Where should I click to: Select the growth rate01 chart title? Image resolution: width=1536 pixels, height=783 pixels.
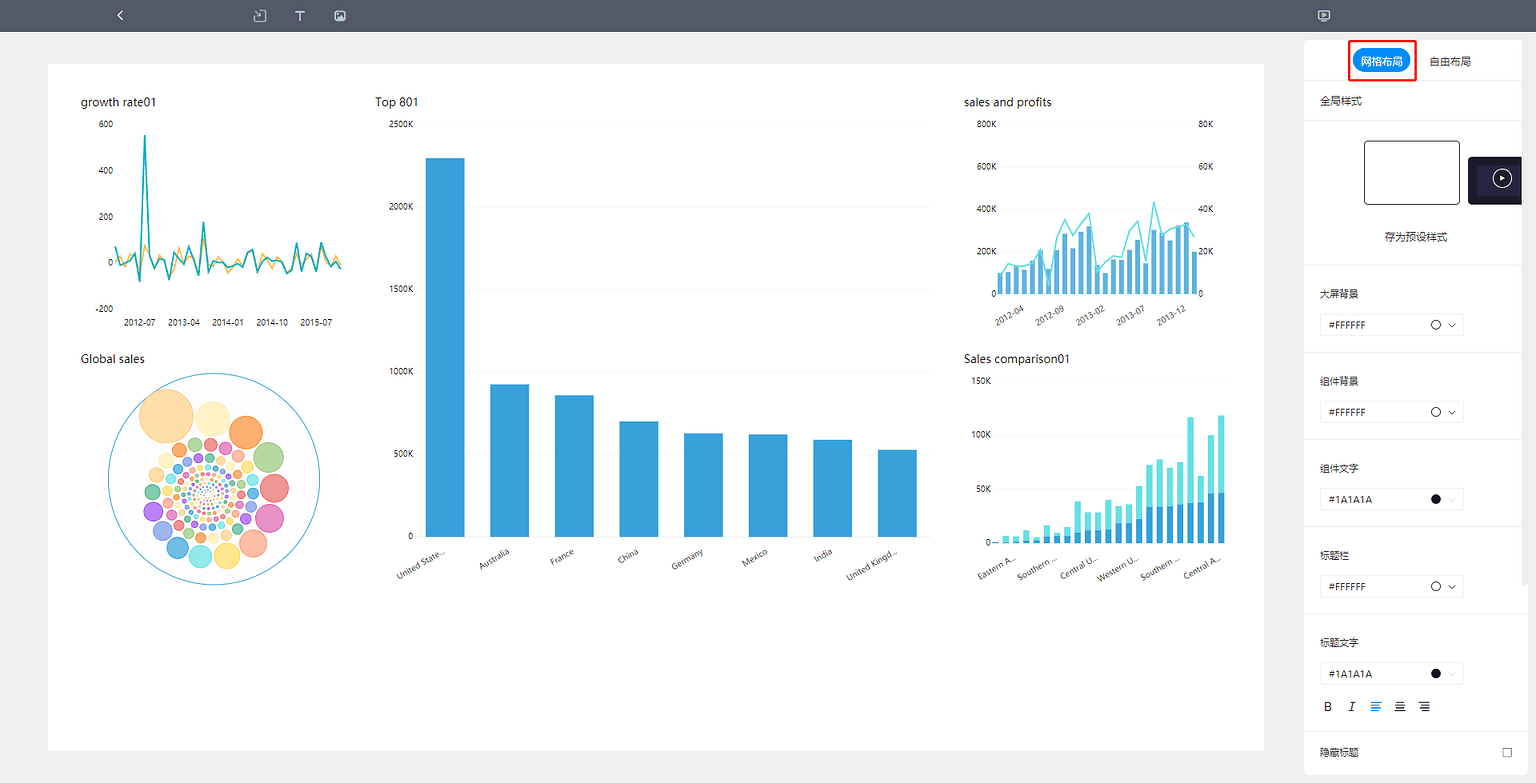pyautogui.click(x=119, y=102)
